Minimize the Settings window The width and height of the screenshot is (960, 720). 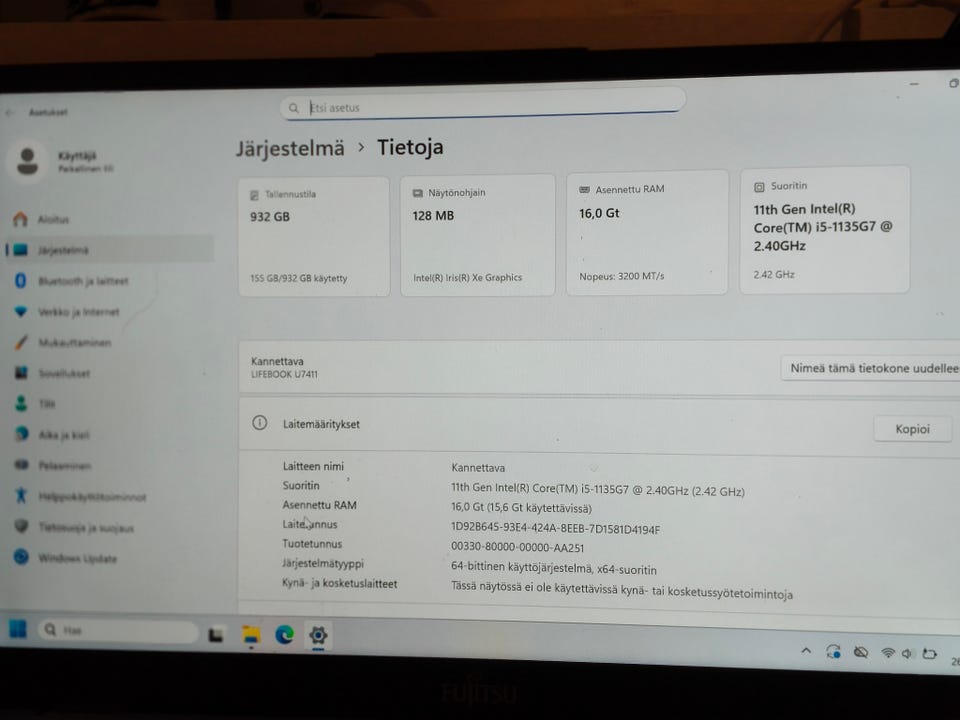click(x=914, y=84)
